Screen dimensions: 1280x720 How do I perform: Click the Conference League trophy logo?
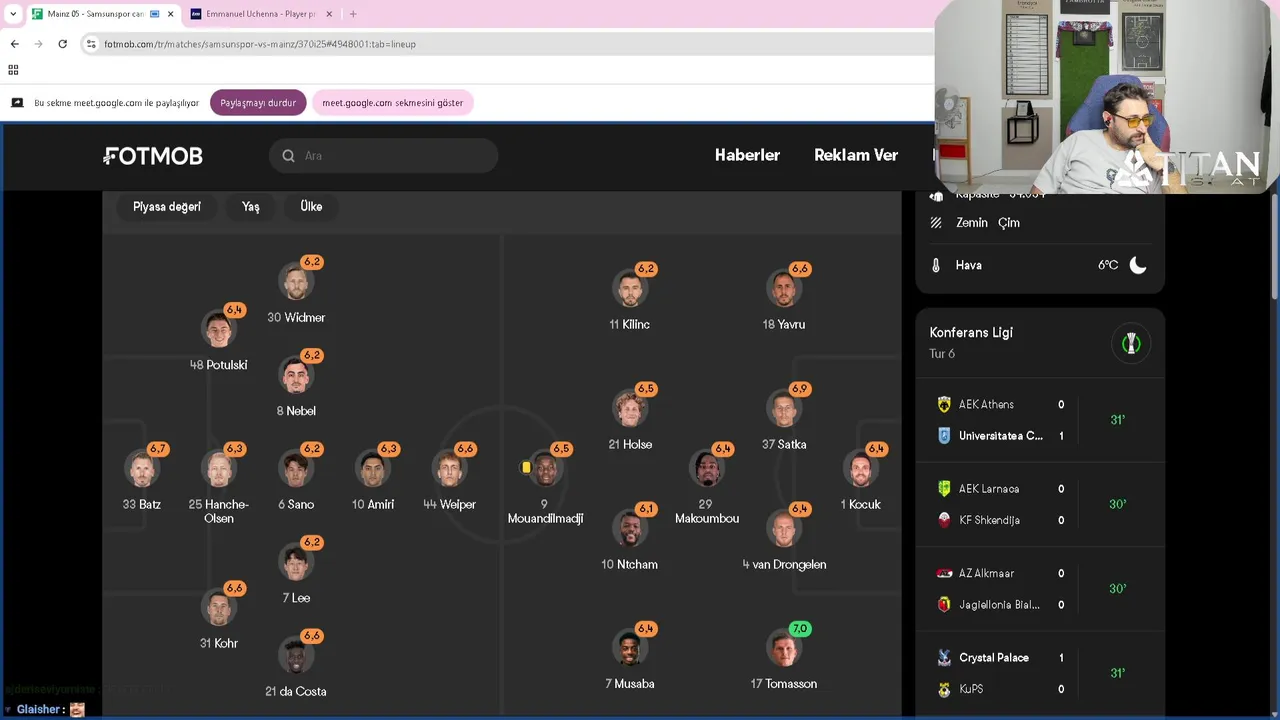coord(1131,343)
